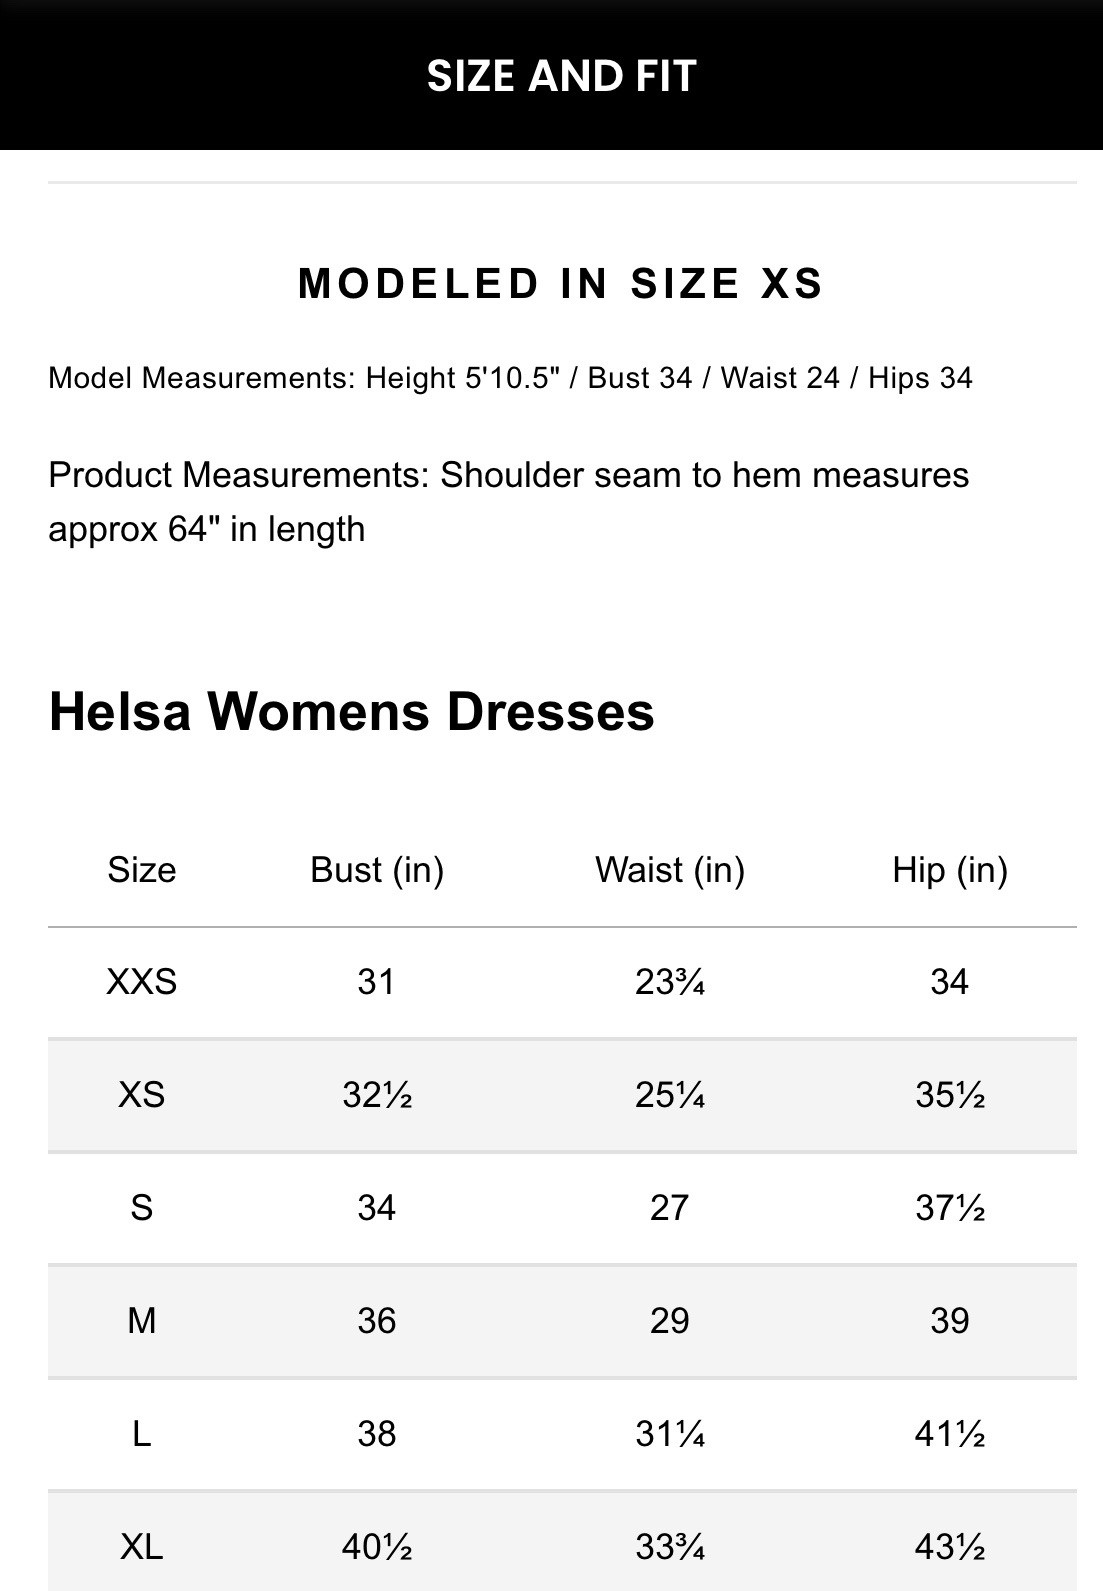Click the Size column header
The width and height of the screenshot is (1103, 1591).
pos(142,870)
